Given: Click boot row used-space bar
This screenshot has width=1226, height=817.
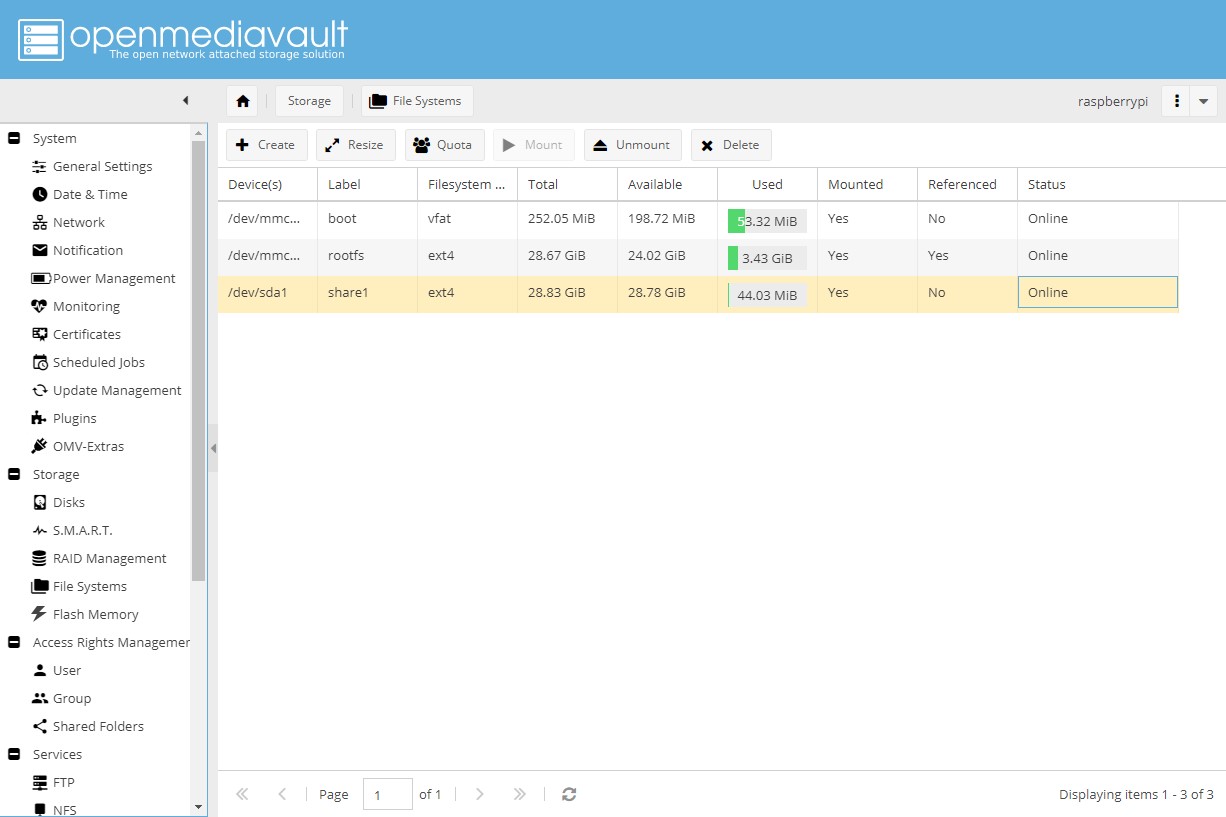Looking at the screenshot, I should pyautogui.click(x=767, y=221).
